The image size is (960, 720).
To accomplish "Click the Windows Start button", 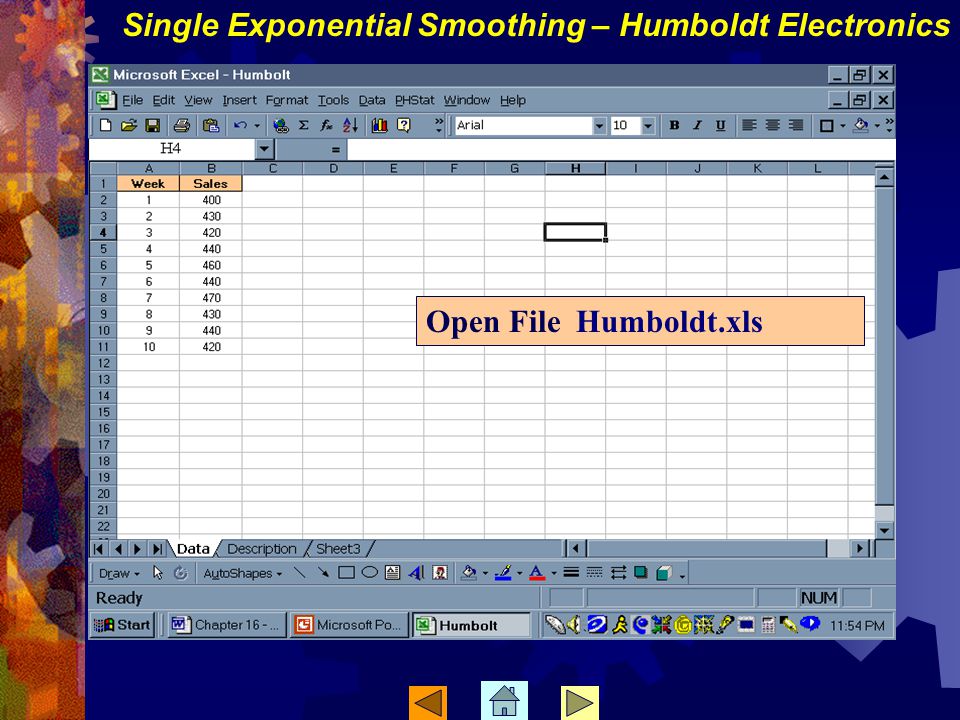I will pos(121,625).
